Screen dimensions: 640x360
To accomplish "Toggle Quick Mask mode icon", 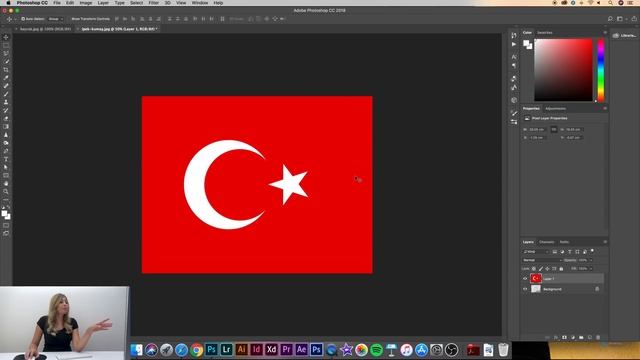I will [6, 225].
